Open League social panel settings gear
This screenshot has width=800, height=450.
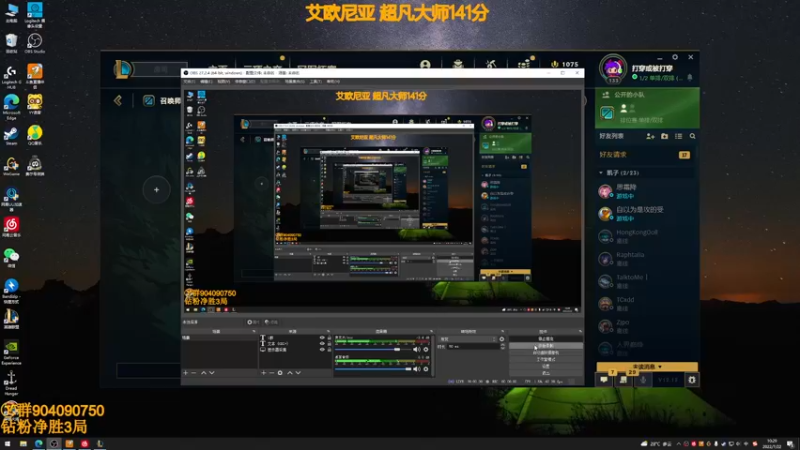[692, 380]
